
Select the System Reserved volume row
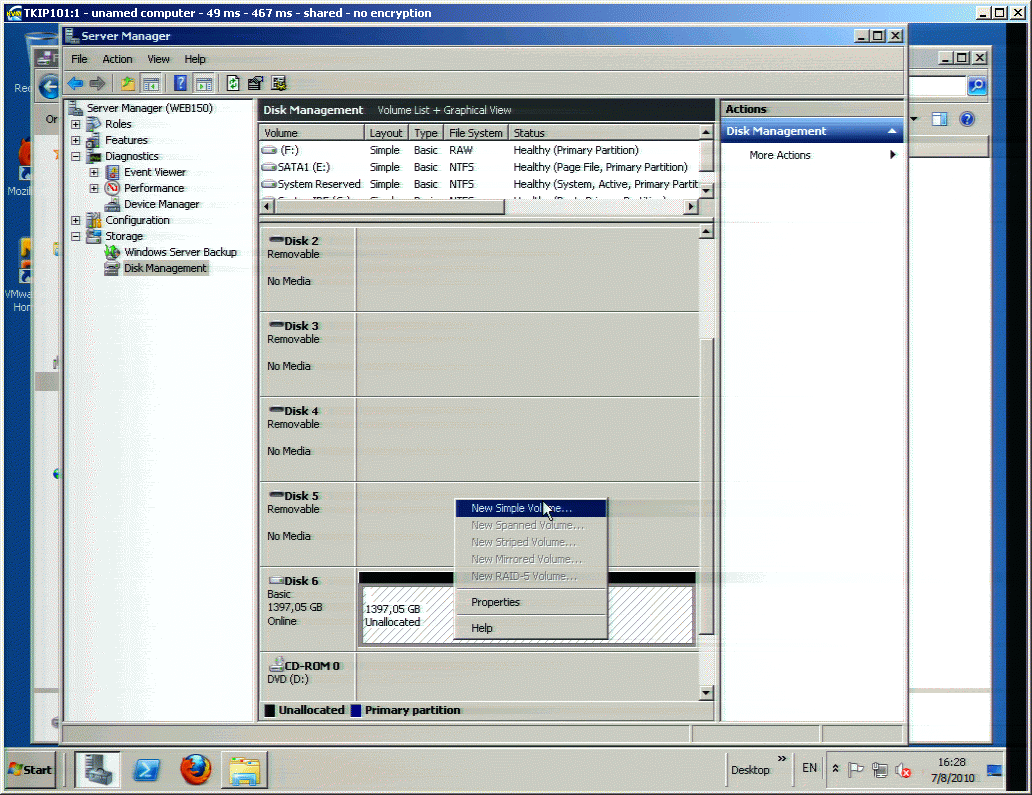[x=479, y=184]
